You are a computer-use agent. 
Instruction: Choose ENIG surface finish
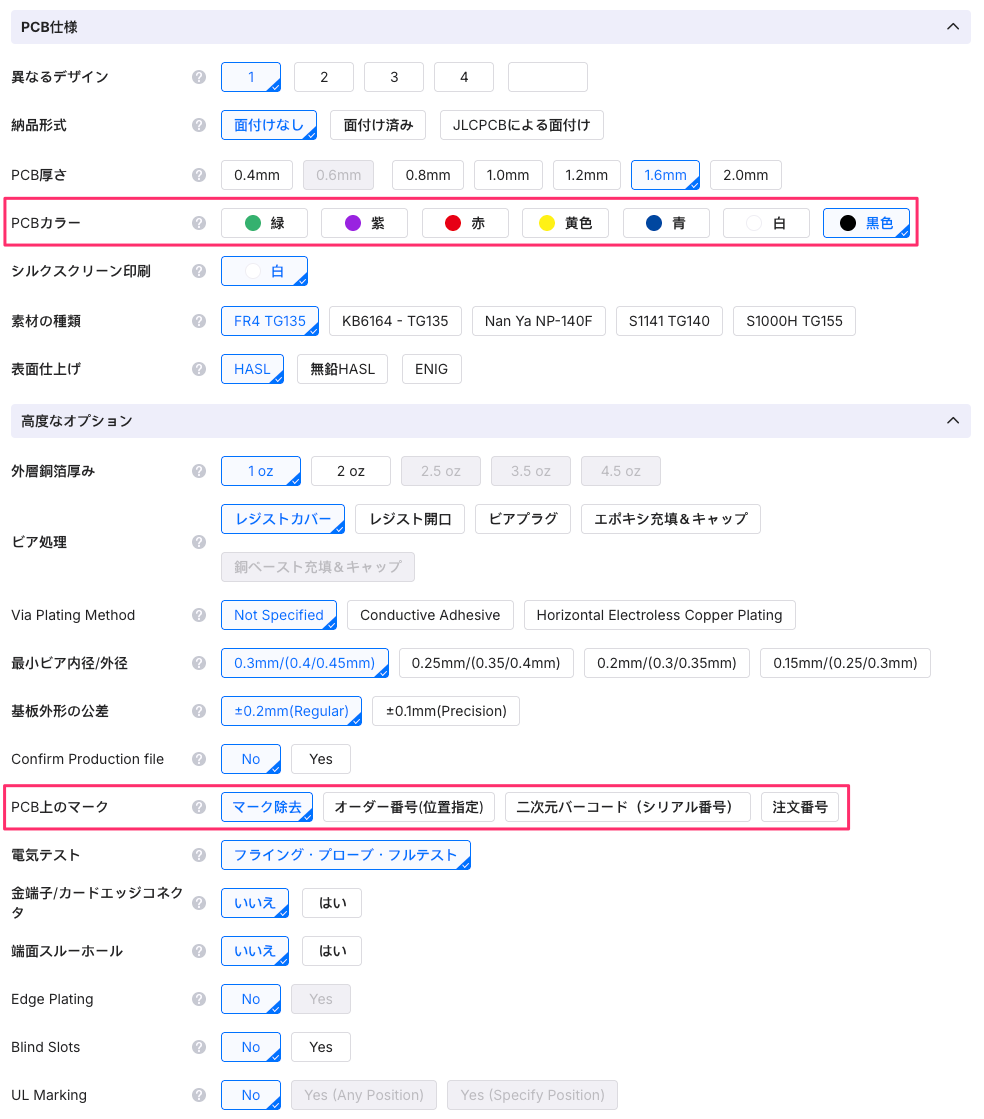click(x=432, y=369)
